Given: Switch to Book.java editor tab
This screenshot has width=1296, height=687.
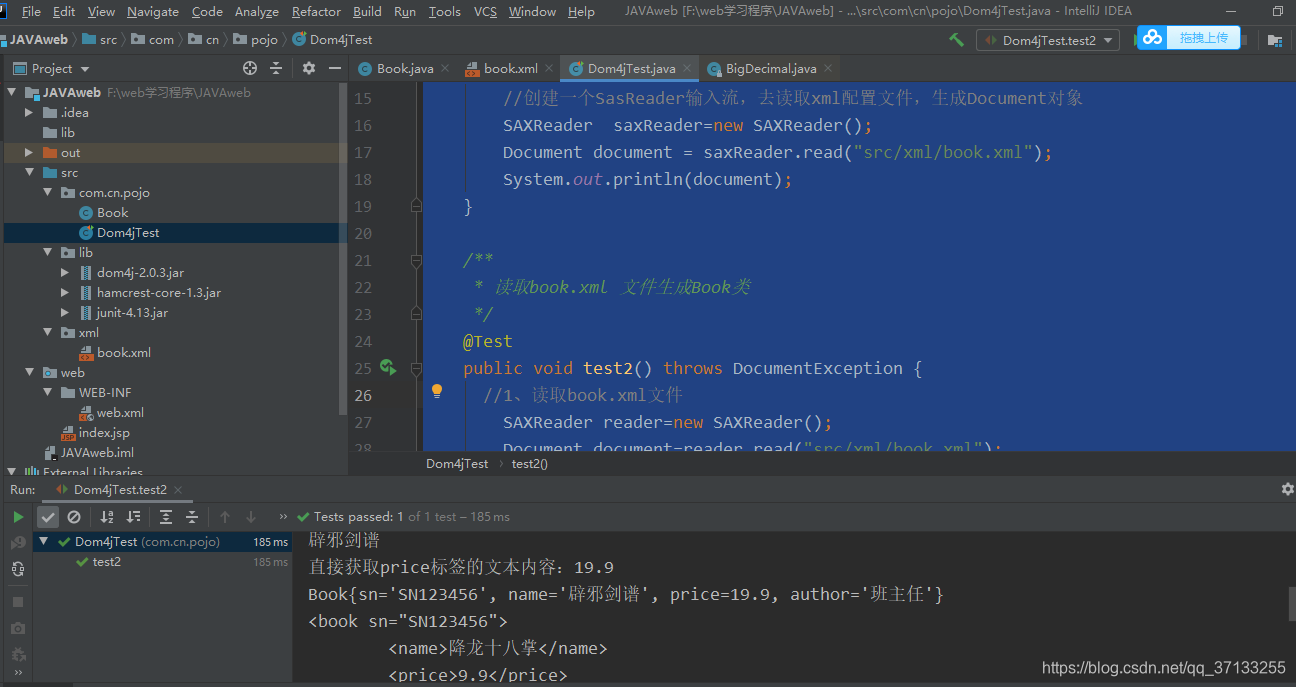Looking at the screenshot, I should [x=403, y=69].
